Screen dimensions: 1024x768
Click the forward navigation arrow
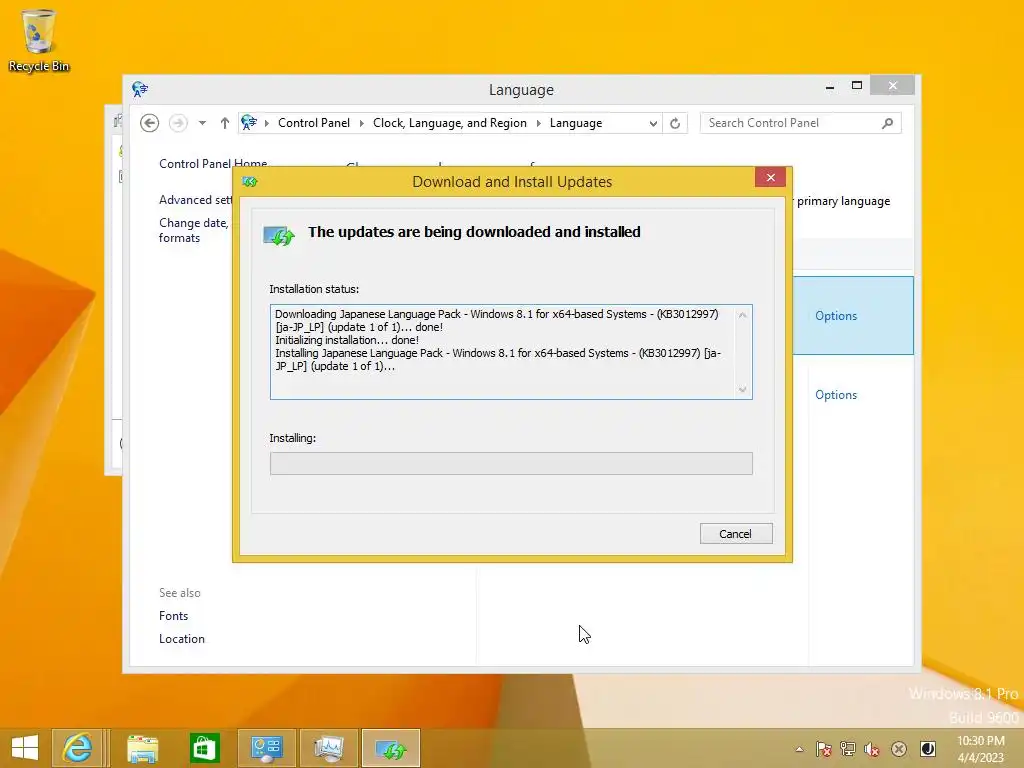pos(178,123)
